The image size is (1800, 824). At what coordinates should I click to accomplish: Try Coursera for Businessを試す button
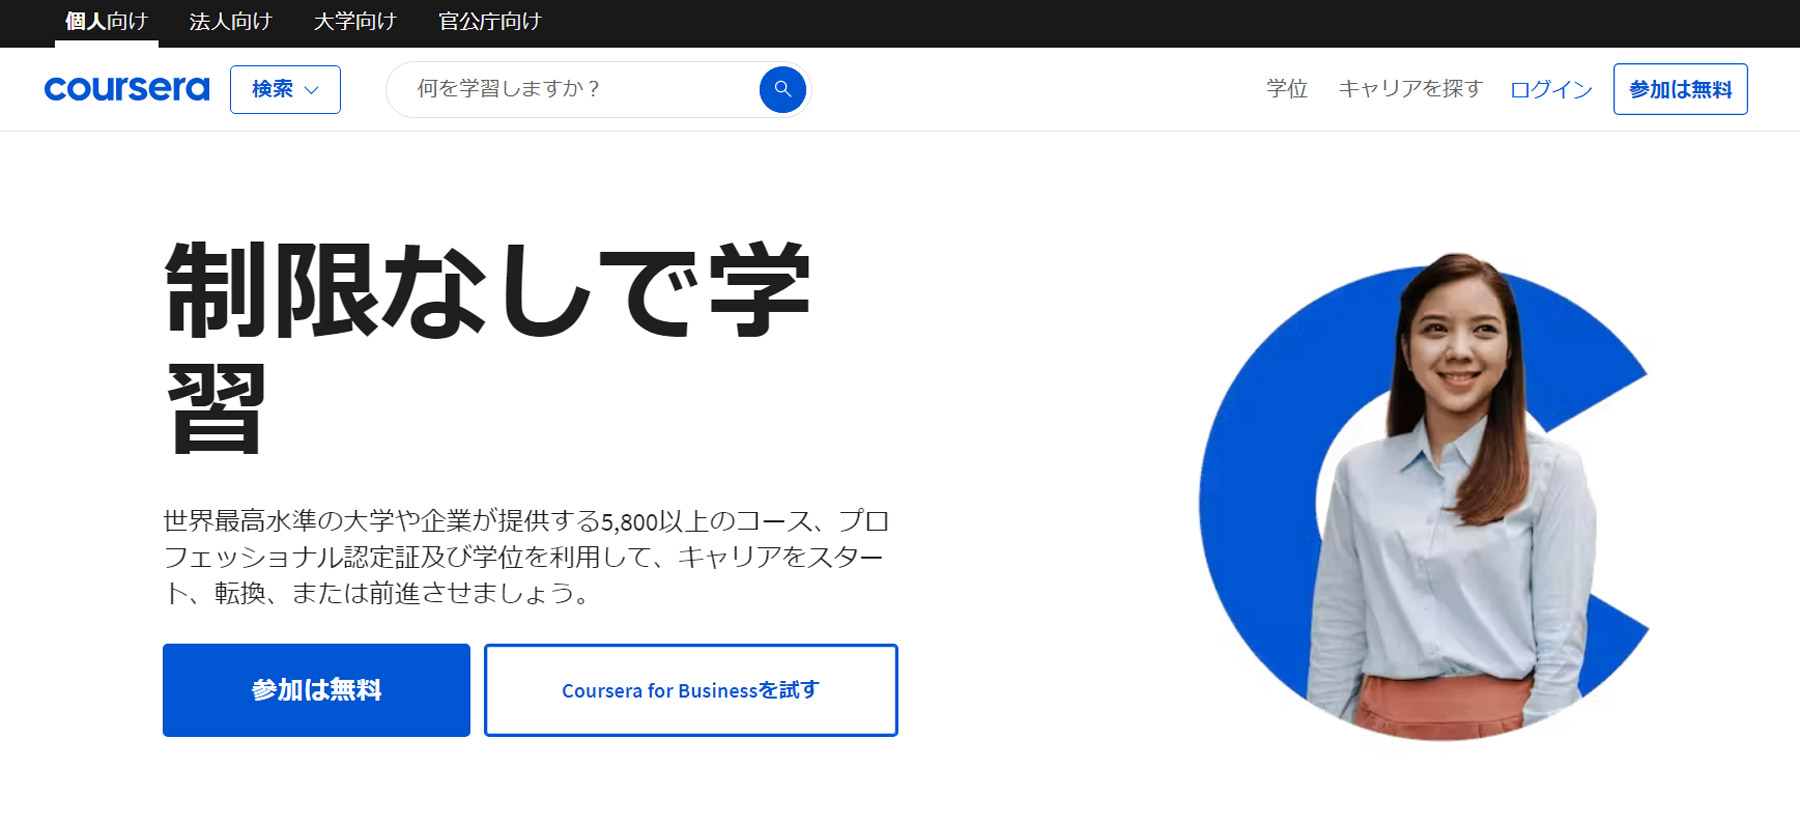coord(691,690)
